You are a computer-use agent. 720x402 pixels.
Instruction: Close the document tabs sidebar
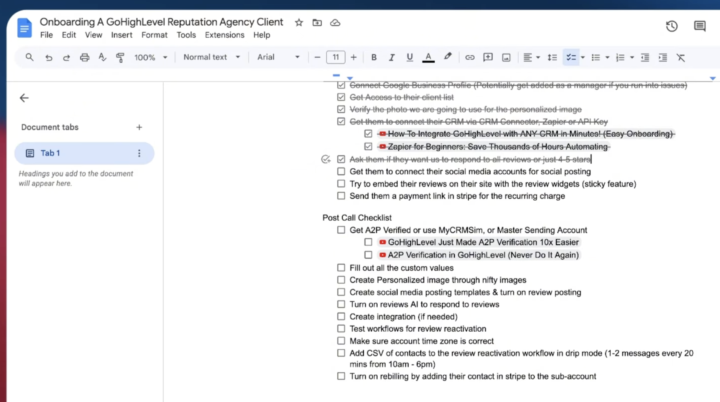click(24, 98)
